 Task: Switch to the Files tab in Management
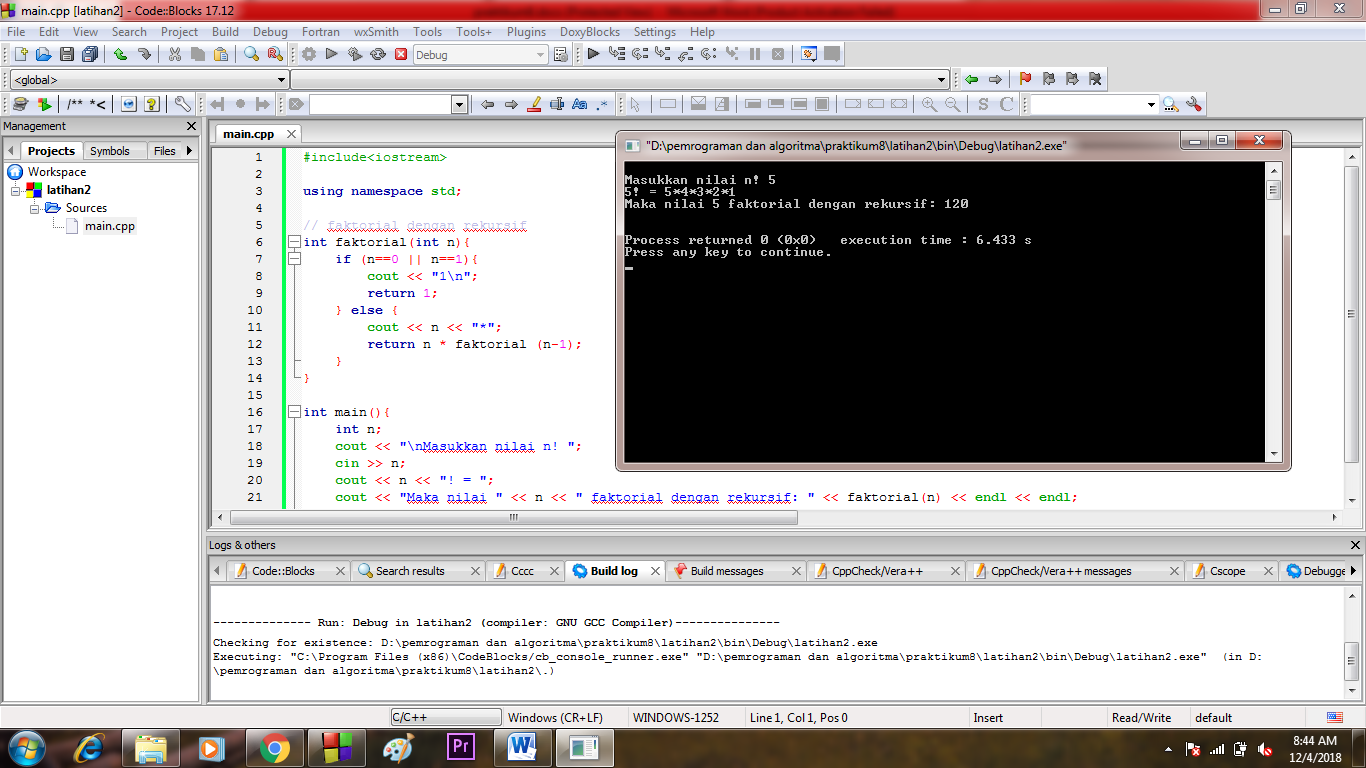tap(165, 151)
